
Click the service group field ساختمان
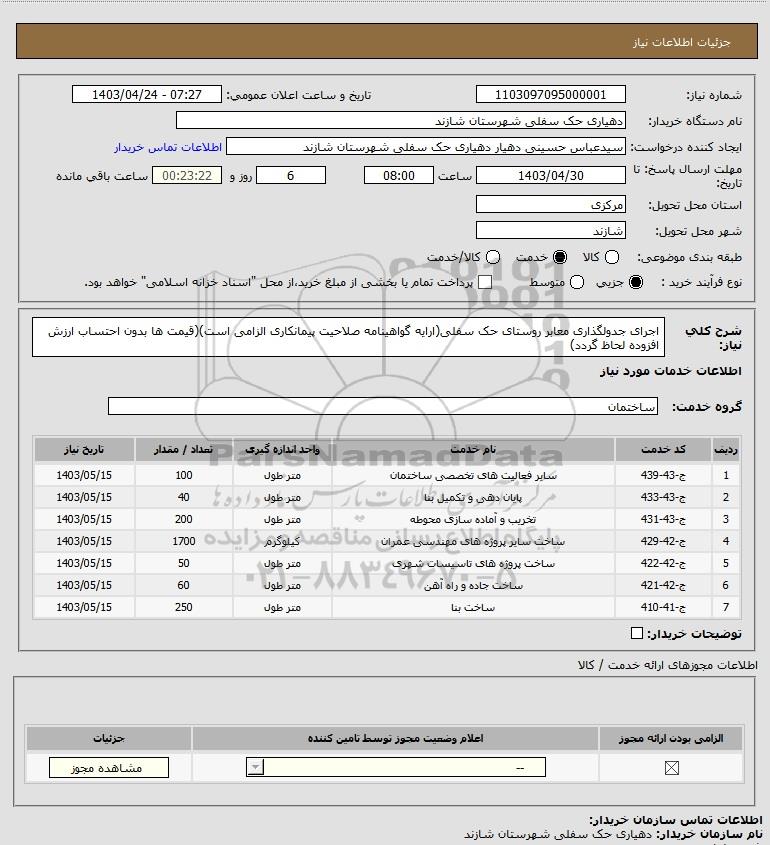tap(383, 406)
